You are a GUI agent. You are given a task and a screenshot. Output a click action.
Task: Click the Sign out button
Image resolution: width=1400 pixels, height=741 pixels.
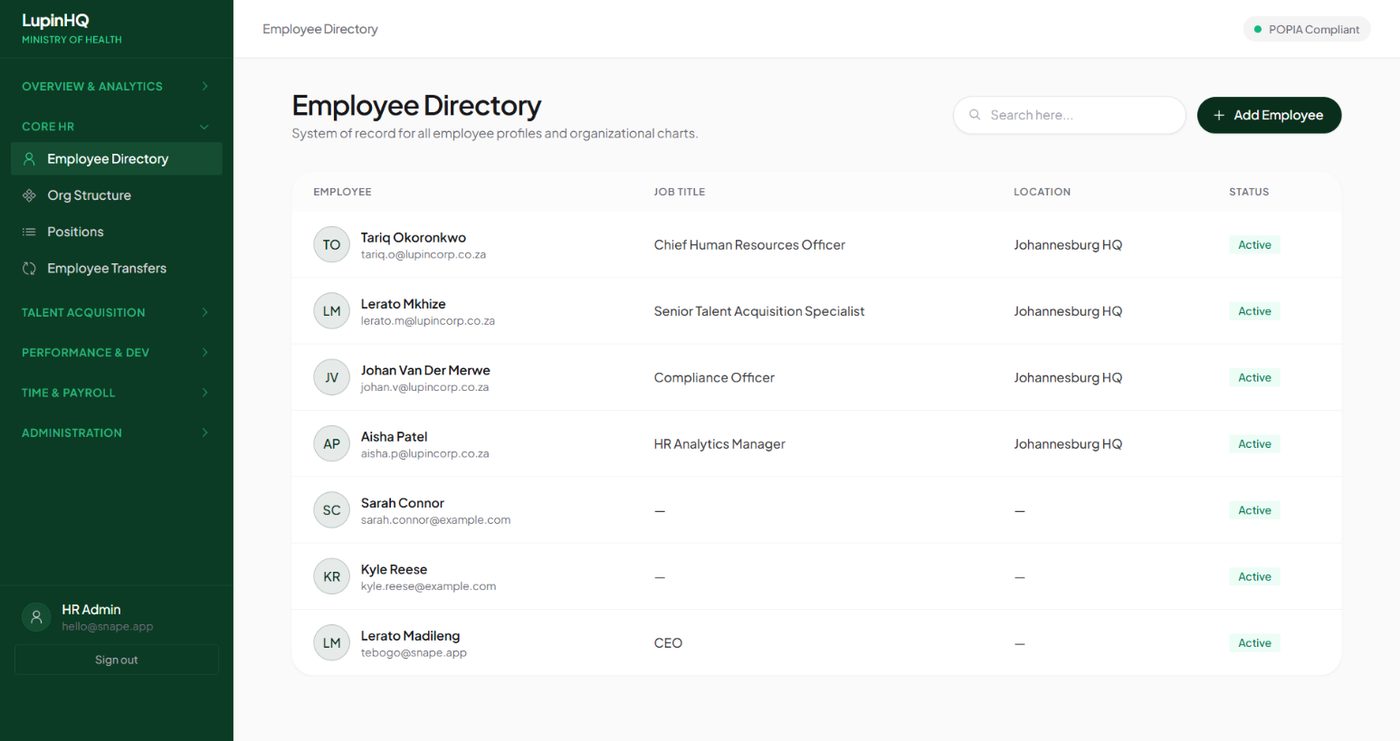point(117,660)
